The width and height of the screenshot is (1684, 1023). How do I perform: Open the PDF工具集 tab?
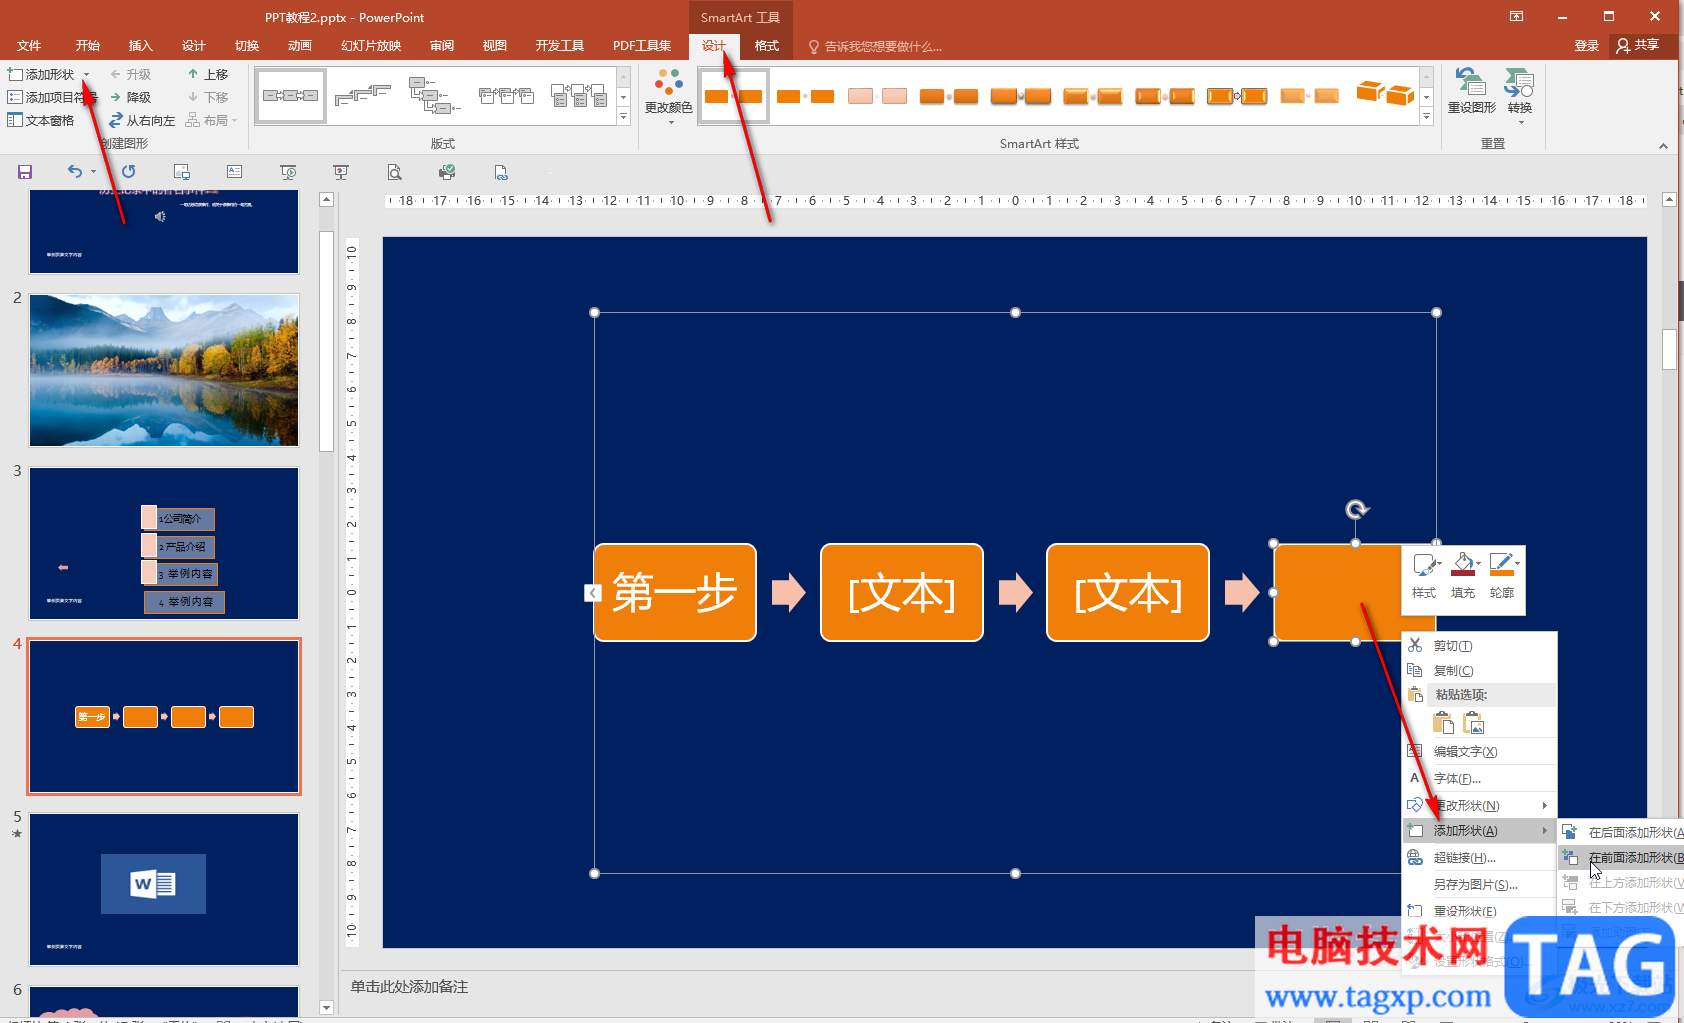[642, 46]
